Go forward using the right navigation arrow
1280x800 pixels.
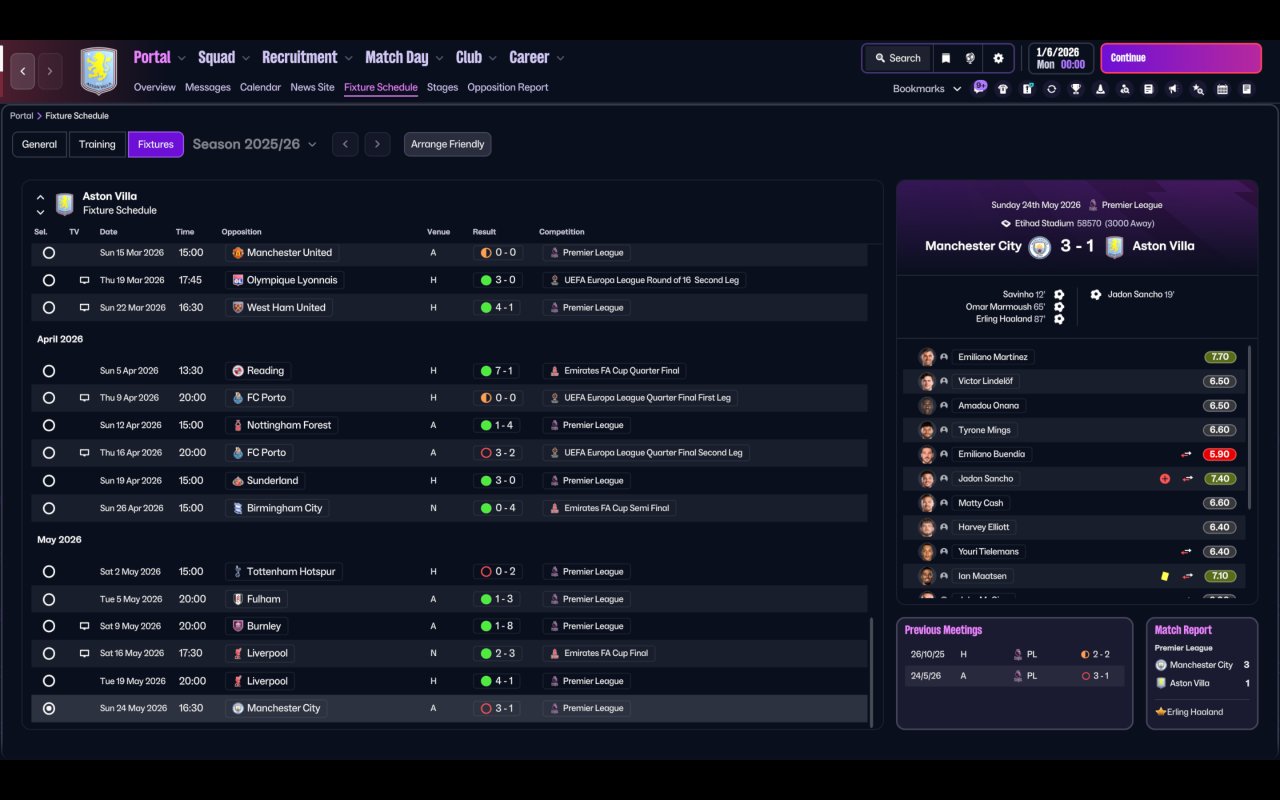tap(50, 71)
